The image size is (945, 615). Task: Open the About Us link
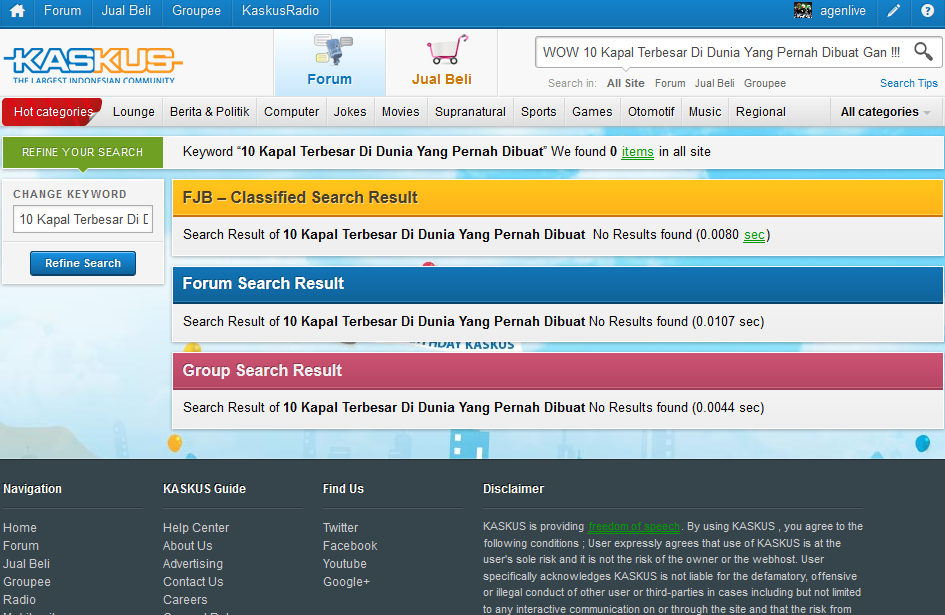(187, 546)
